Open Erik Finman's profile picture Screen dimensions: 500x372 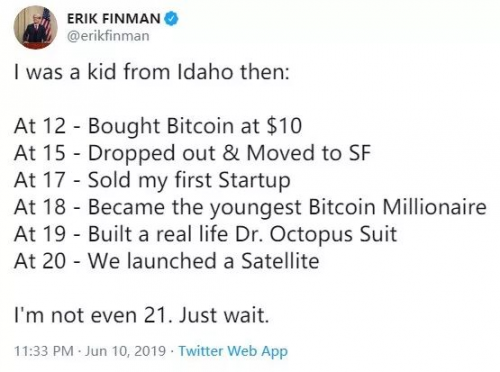click(36, 28)
